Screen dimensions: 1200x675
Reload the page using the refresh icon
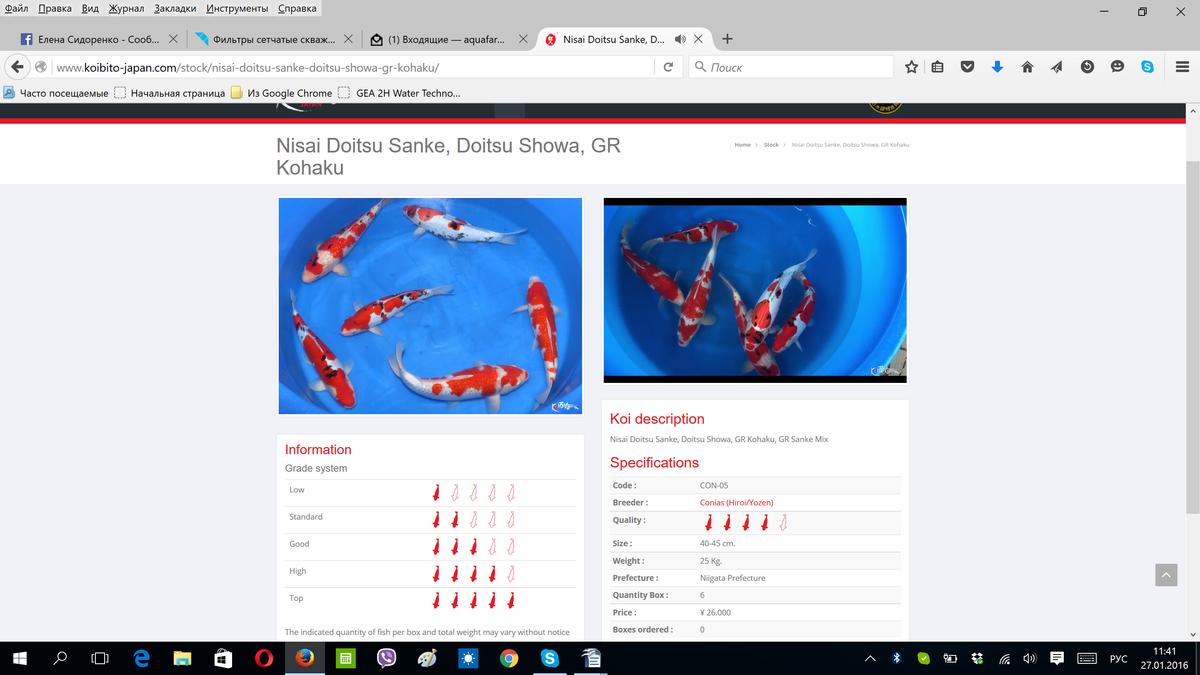coord(668,67)
